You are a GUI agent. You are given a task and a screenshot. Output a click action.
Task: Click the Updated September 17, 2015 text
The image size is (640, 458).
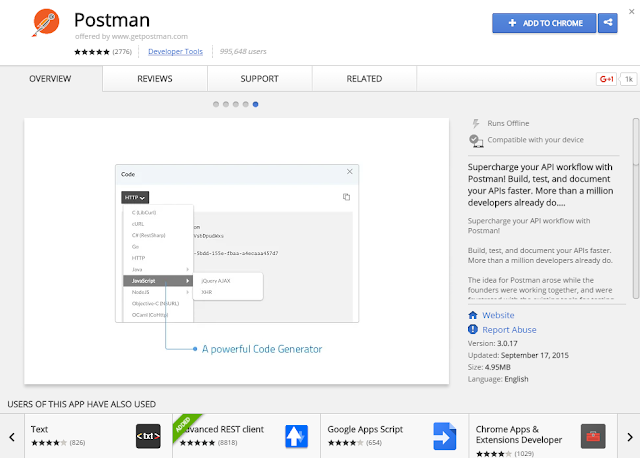(x=518, y=355)
